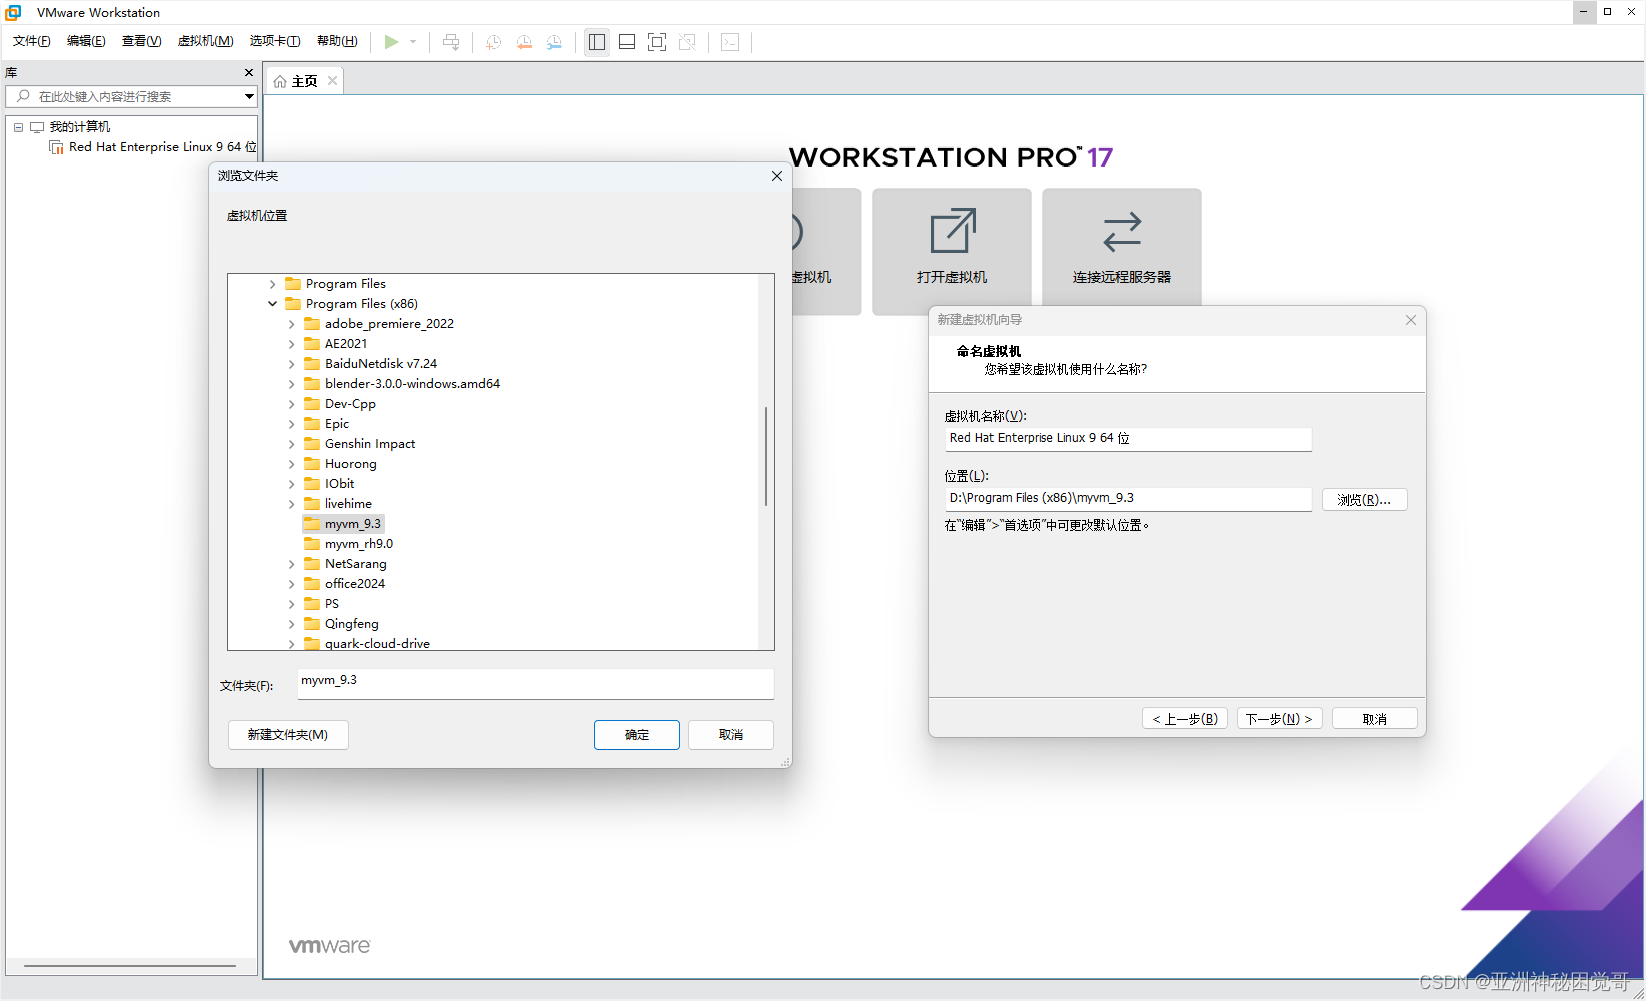Click 取消 in the new VM wizard
Image resolution: width=1646 pixels, height=1001 pixels.
1374,719
